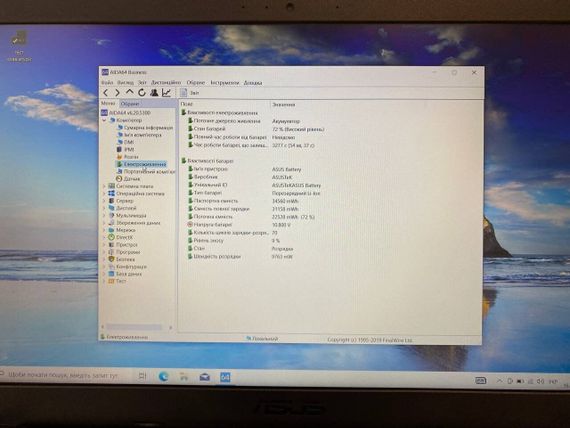
Task: Expand the Операційна система tree node
Action: pos(104,193)
